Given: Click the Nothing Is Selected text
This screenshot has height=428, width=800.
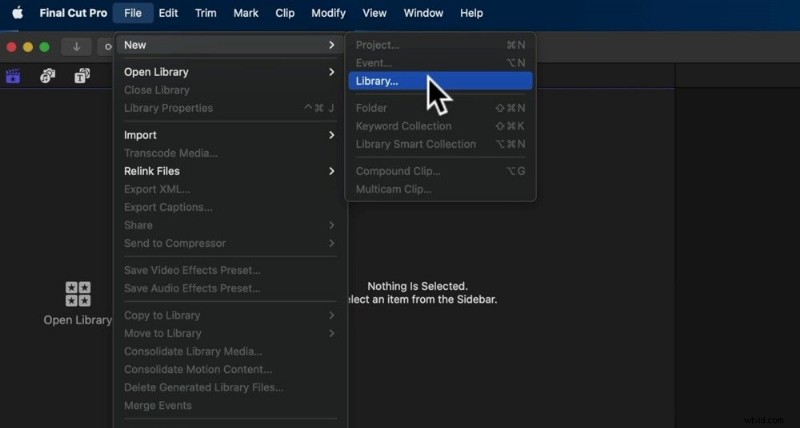Looking at the screenshot, I should click(417, 286).
